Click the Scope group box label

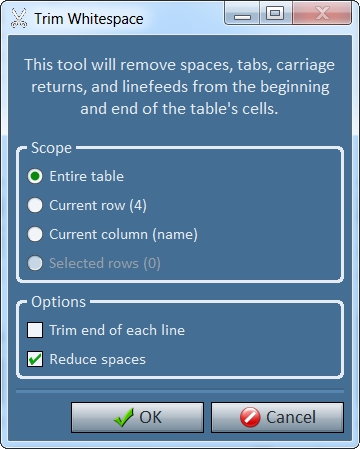pyautogui.click(x=51, y=148)
